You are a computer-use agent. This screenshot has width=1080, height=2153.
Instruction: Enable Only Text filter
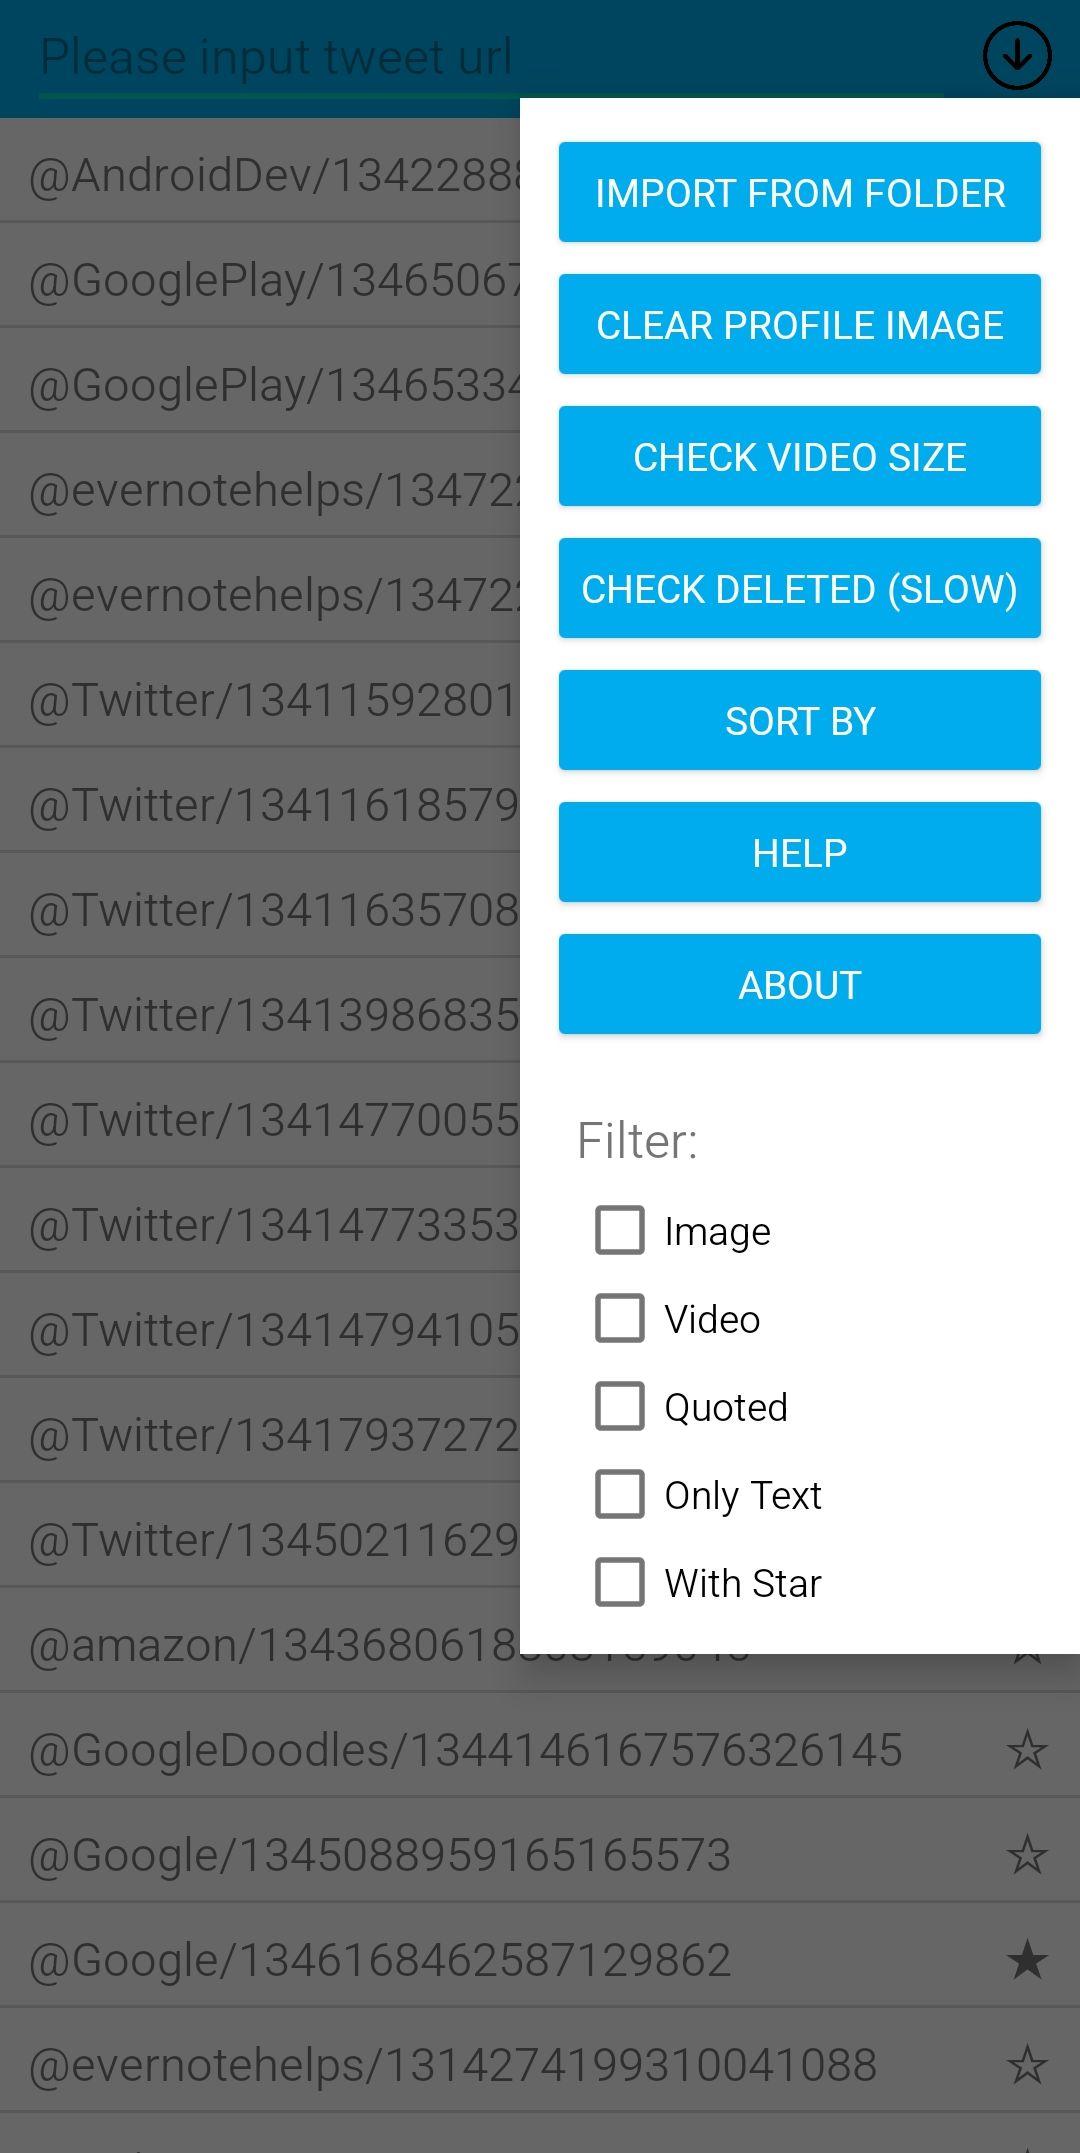[620, 1494]
